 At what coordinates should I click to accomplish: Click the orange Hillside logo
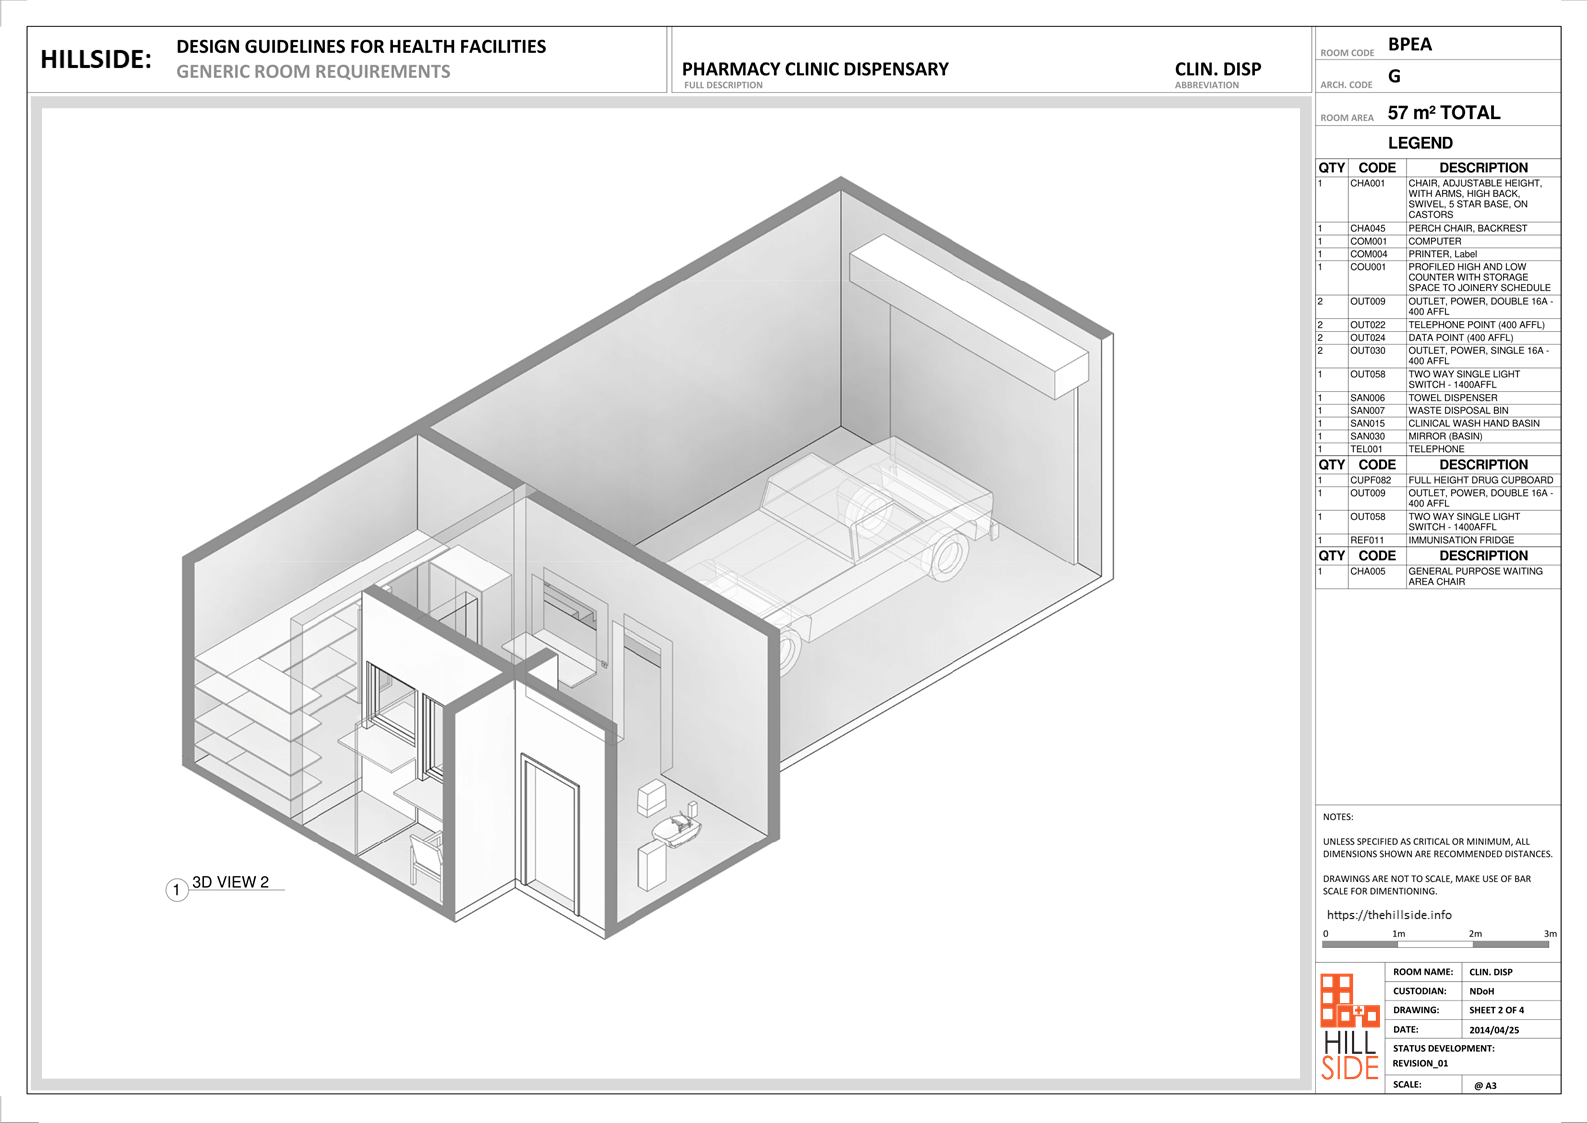[x=1349, y=1026]
